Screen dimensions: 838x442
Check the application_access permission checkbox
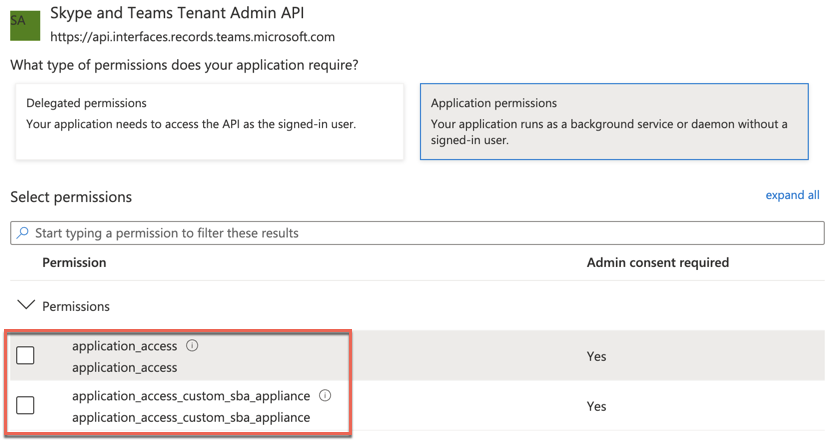click(25, 355)
